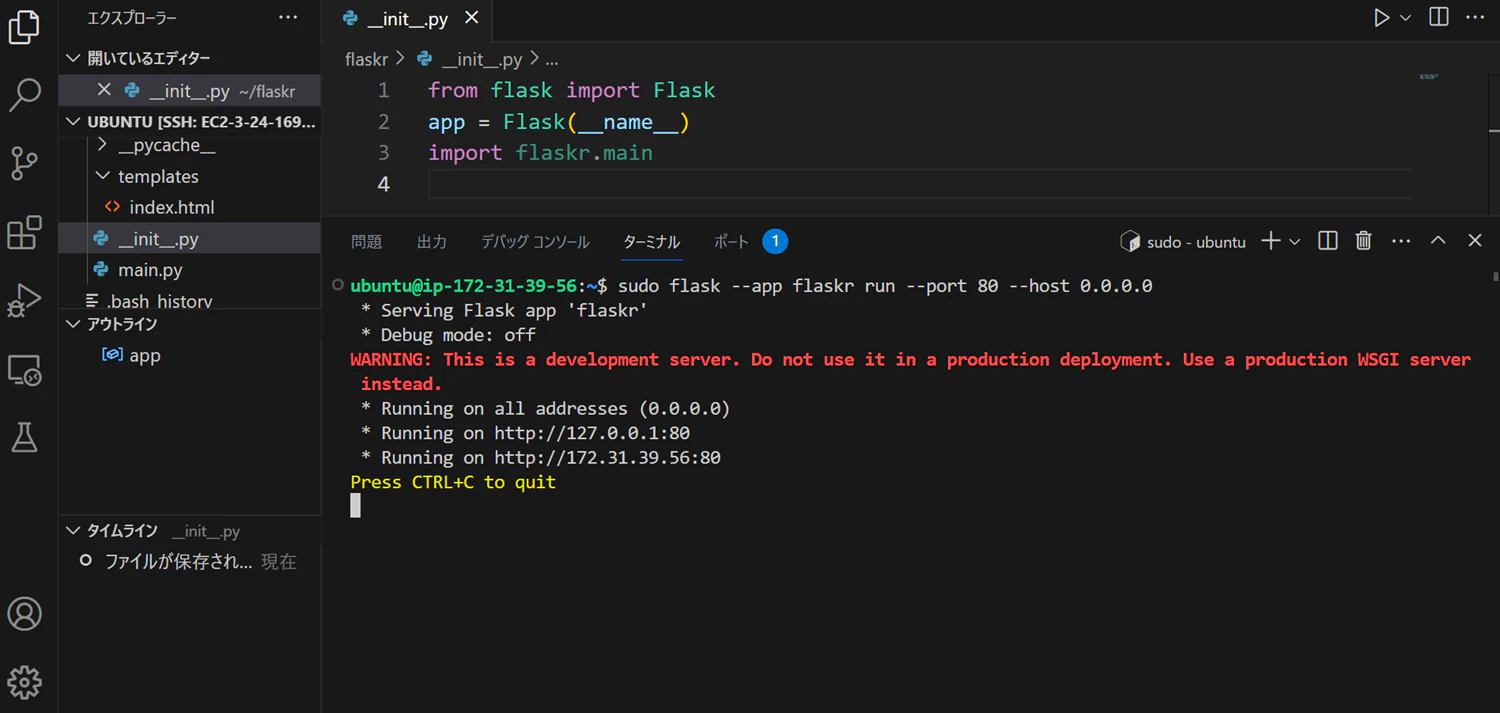Open run button dropdown arrow
Viewport: 1500px width, 713px height.
coord(1405,18)
